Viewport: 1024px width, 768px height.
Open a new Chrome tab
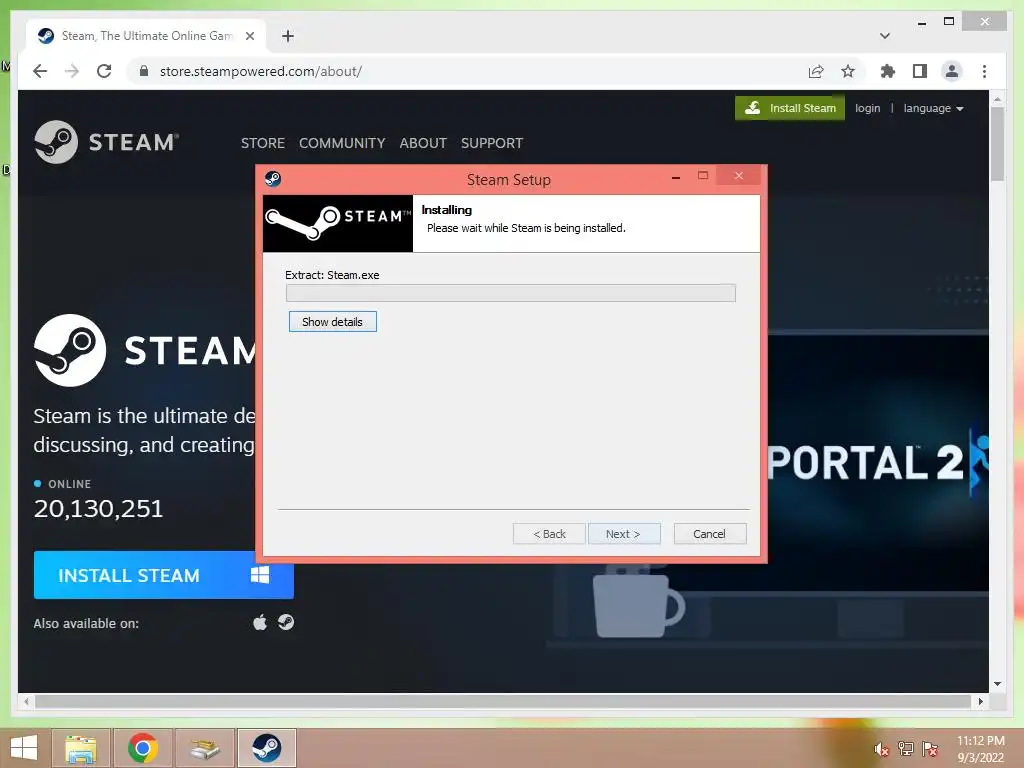[x=287, y=36]
